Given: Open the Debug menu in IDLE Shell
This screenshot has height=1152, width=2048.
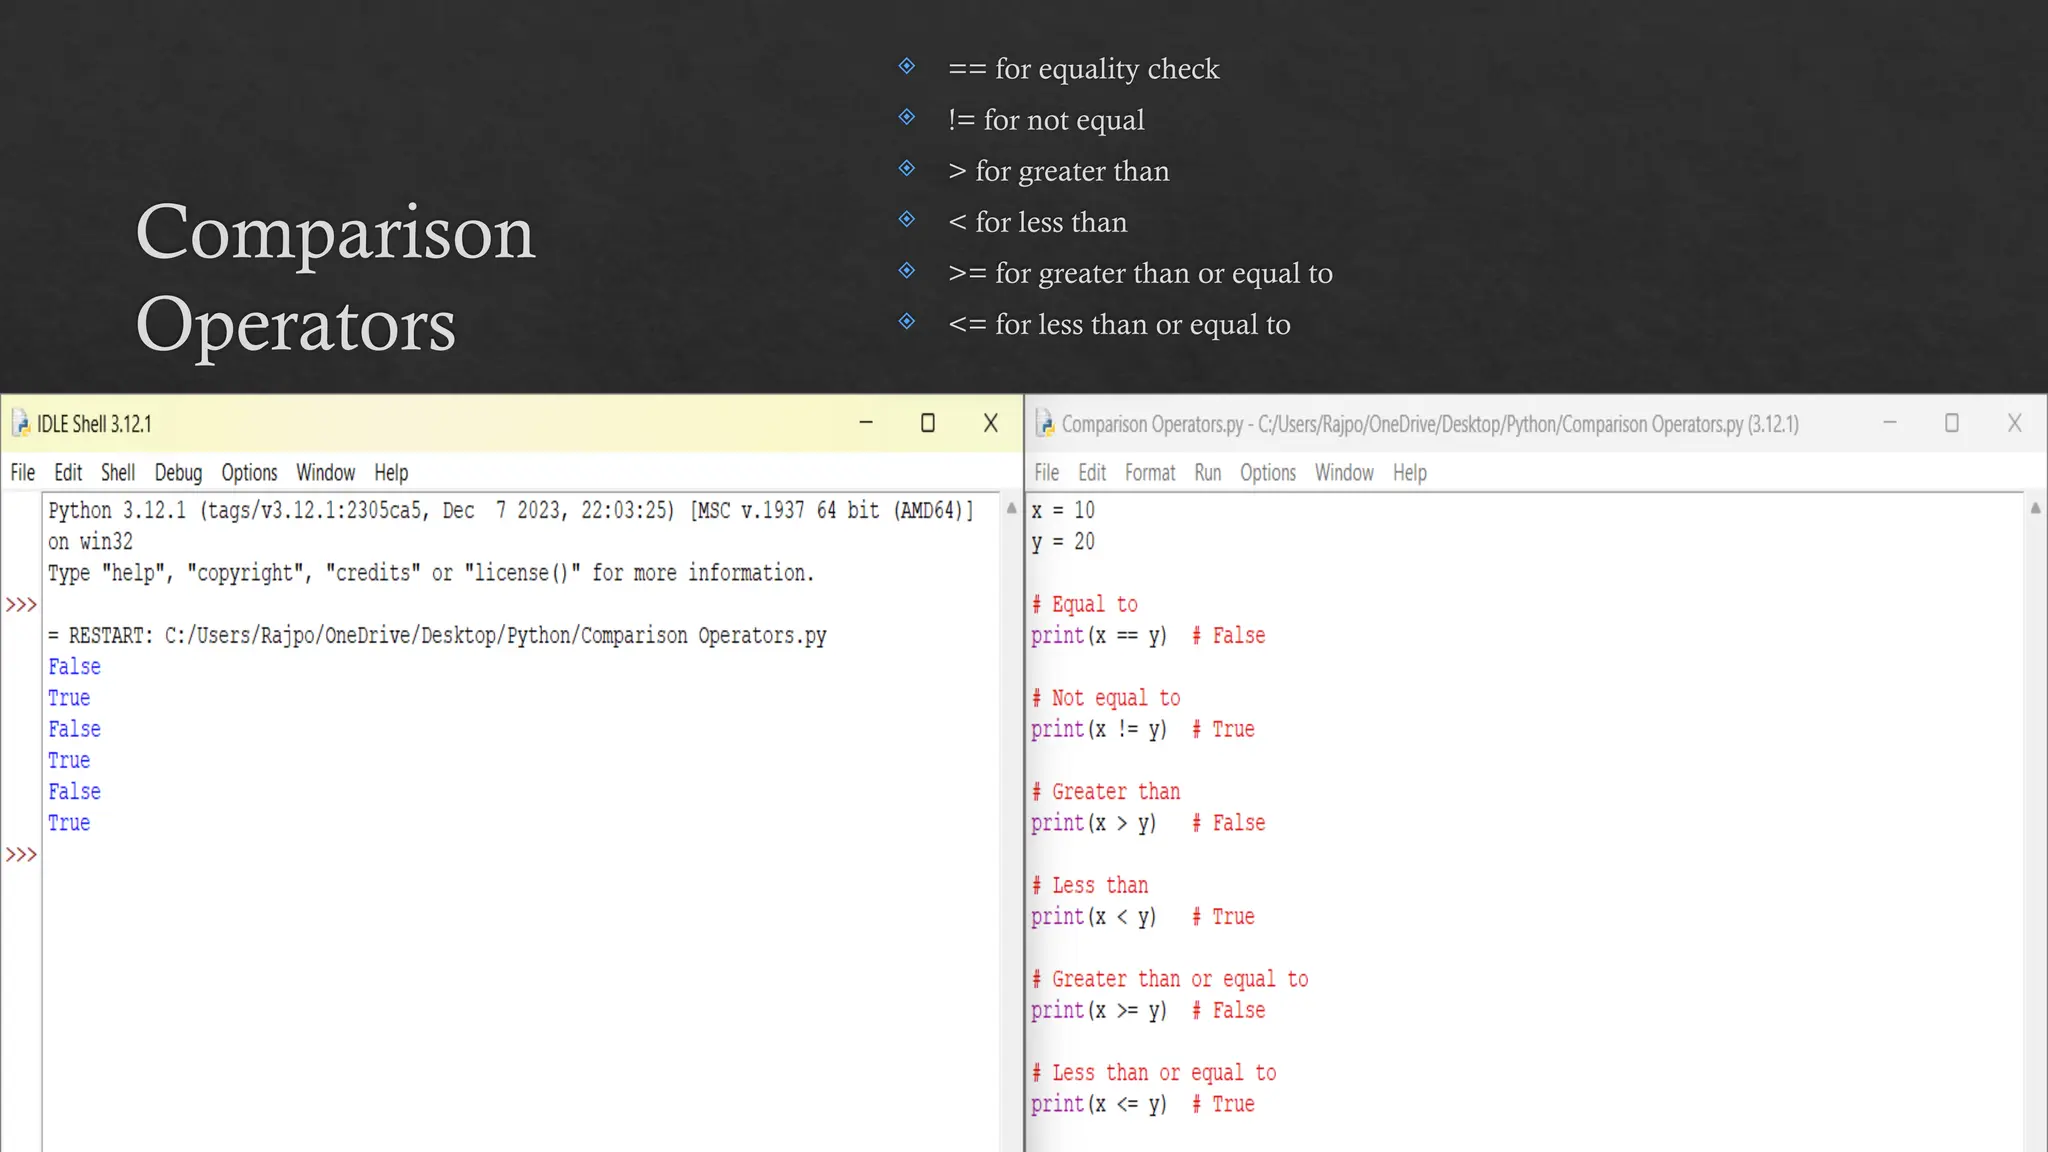Looking at the screenshot, I should (x=178, y=473).
